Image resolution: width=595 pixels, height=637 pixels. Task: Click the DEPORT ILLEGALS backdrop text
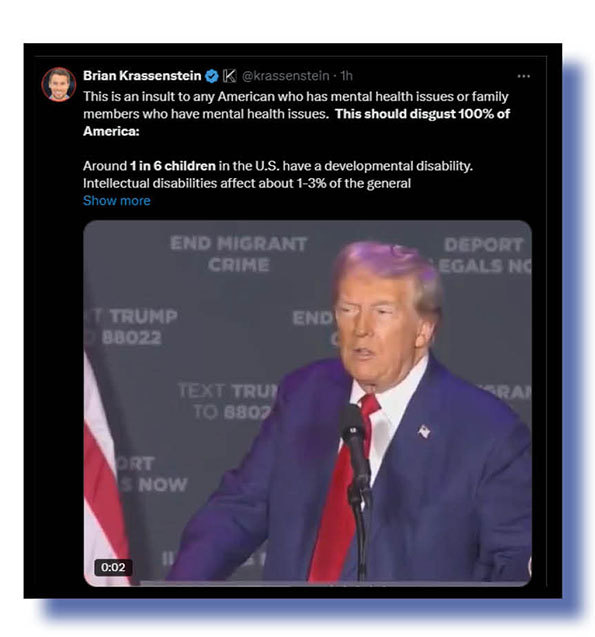(485, 255)
